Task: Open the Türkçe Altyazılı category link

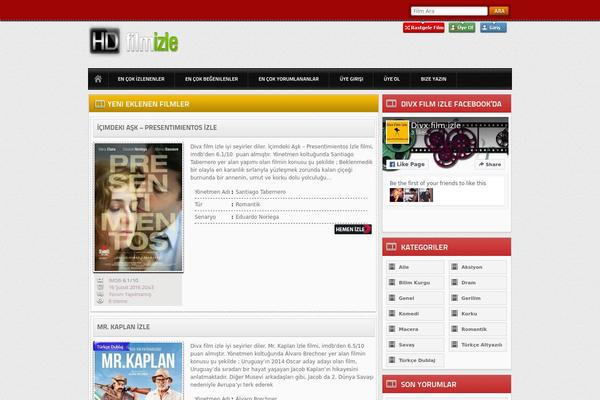Action: coord(482,345)
